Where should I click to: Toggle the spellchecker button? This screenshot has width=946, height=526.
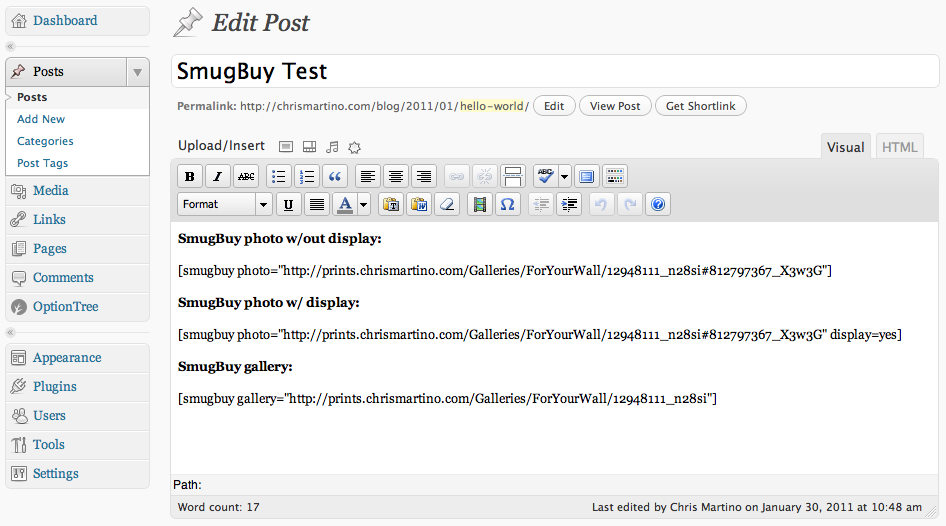(545, 176)
